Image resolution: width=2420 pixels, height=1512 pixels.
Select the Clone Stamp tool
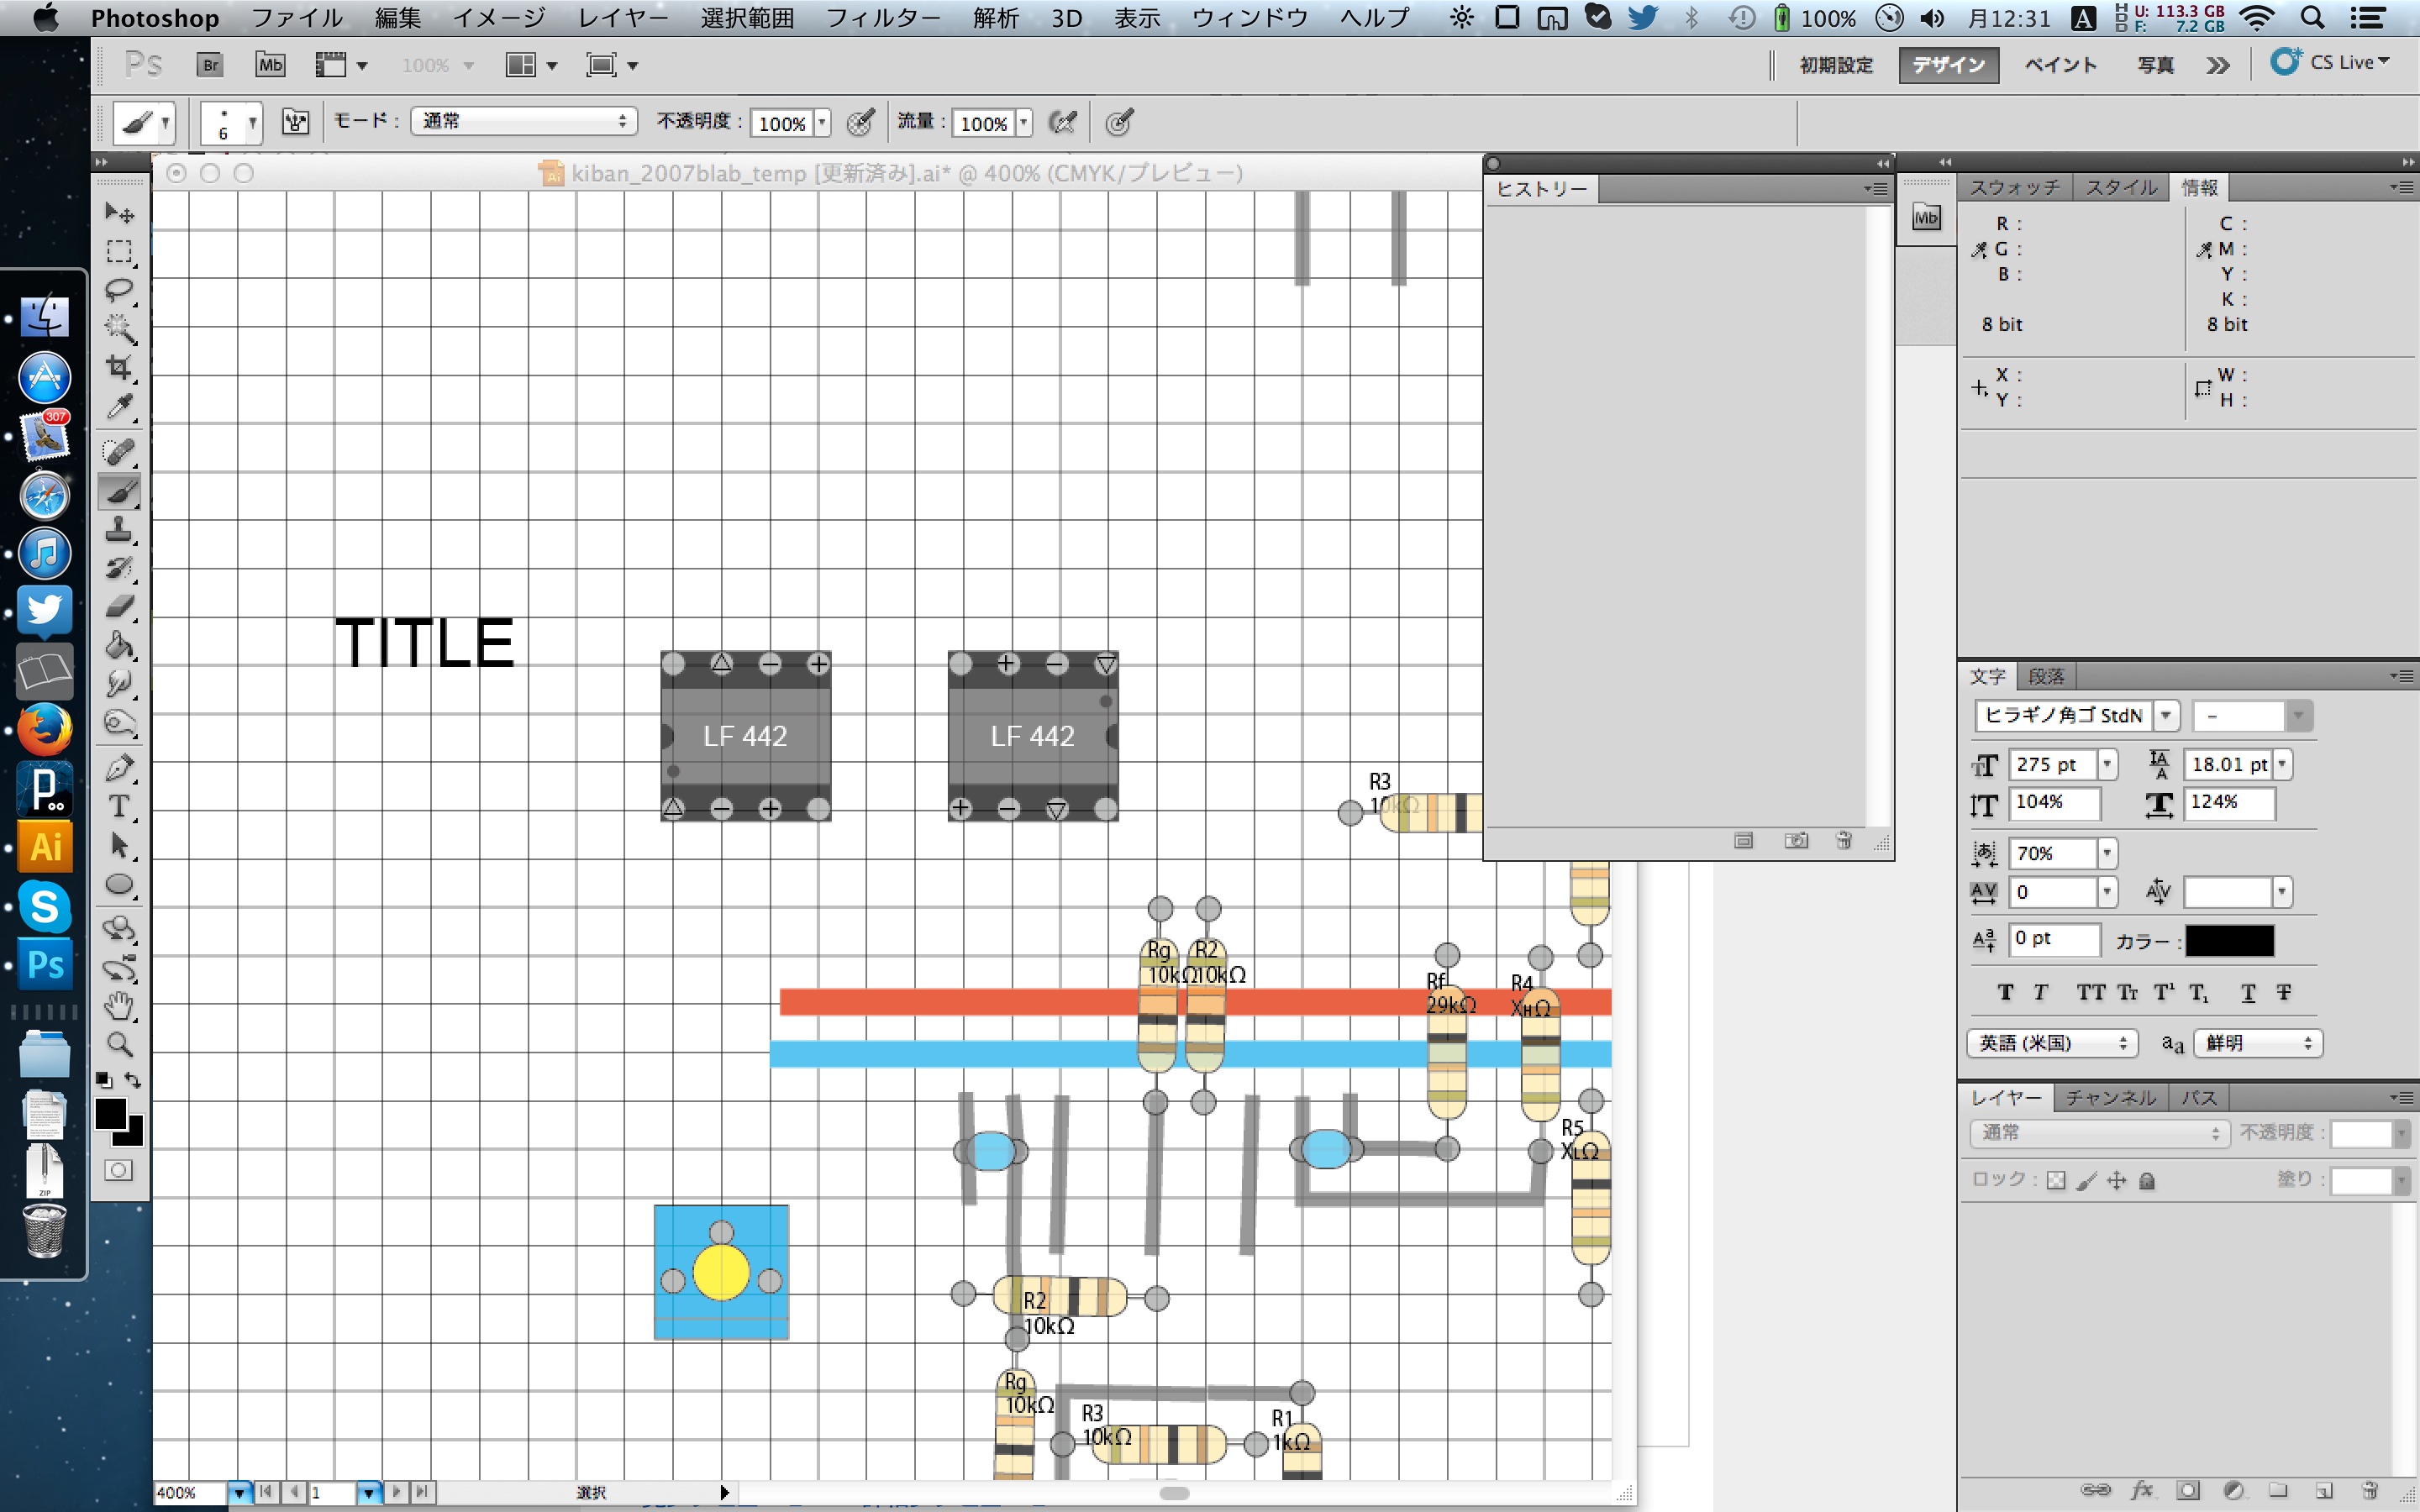point(119,529)
